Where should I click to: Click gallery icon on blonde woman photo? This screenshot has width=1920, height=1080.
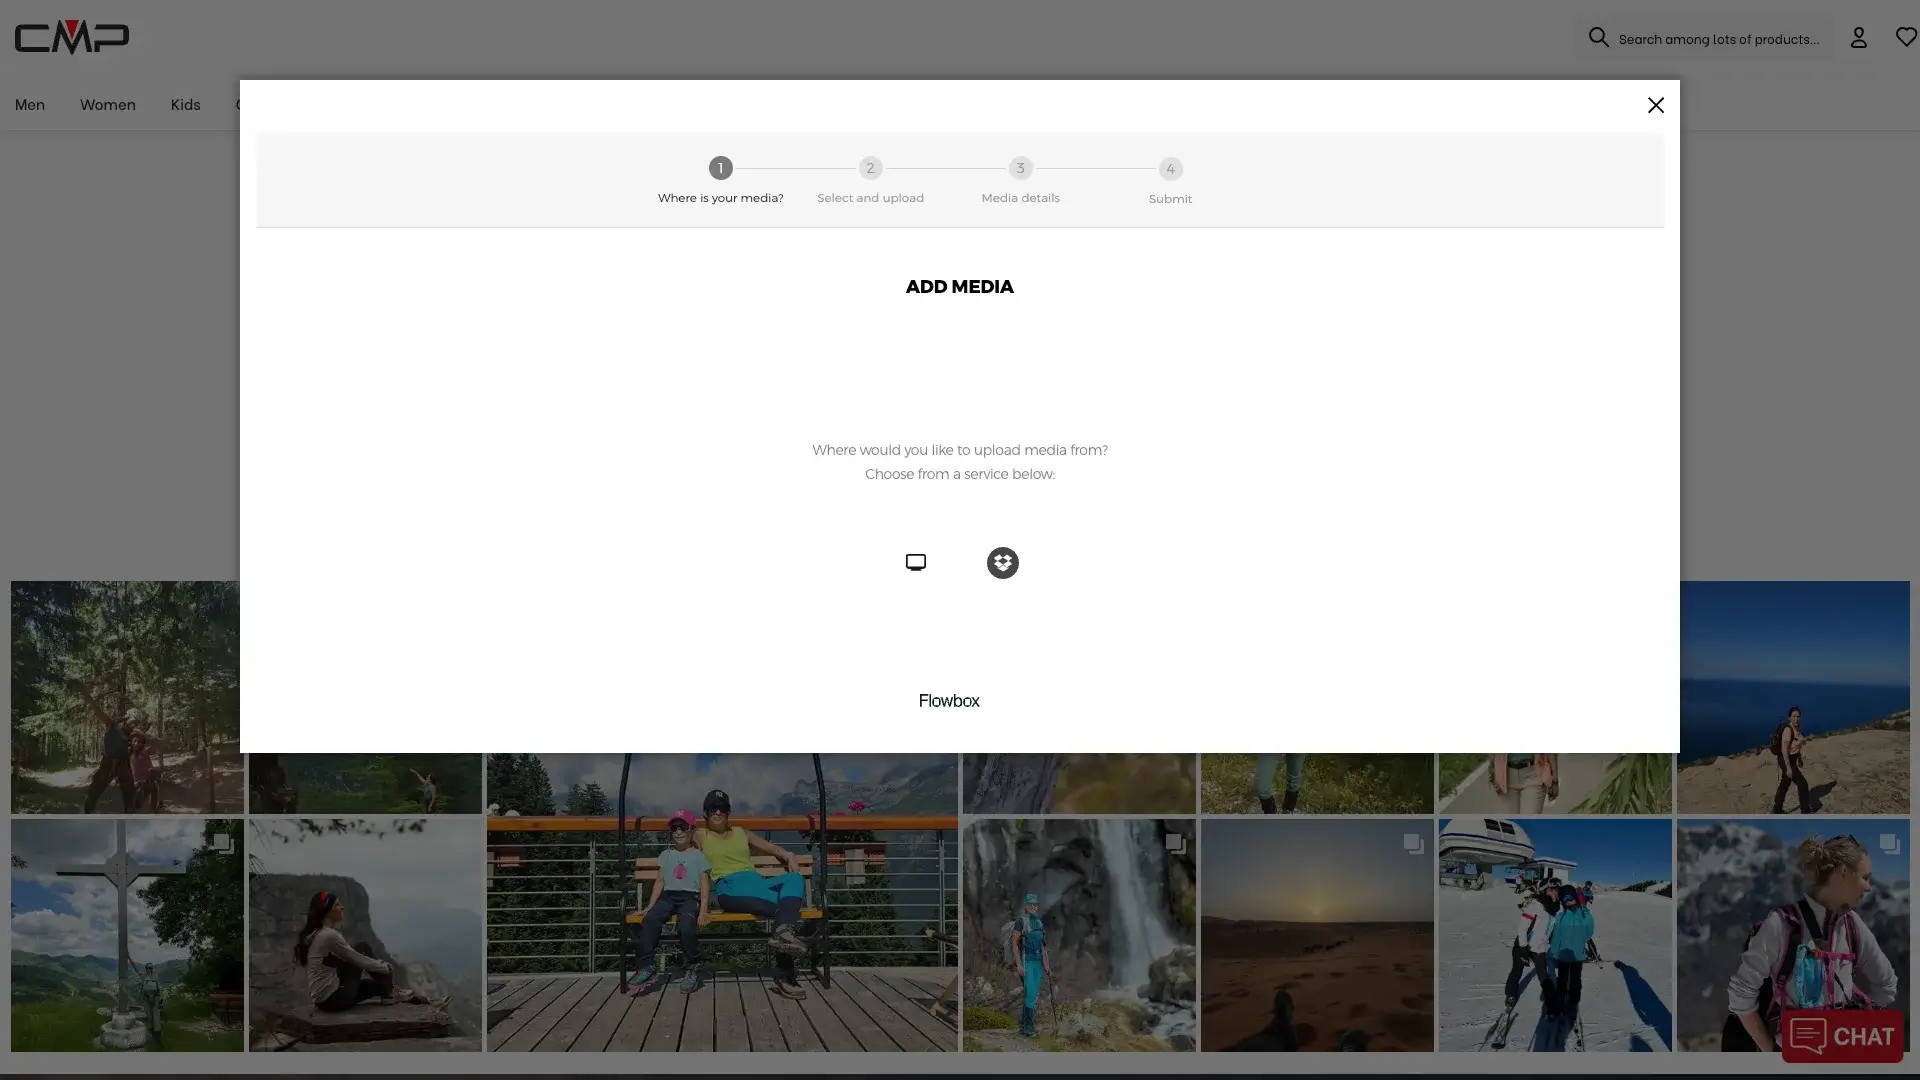1889,844
